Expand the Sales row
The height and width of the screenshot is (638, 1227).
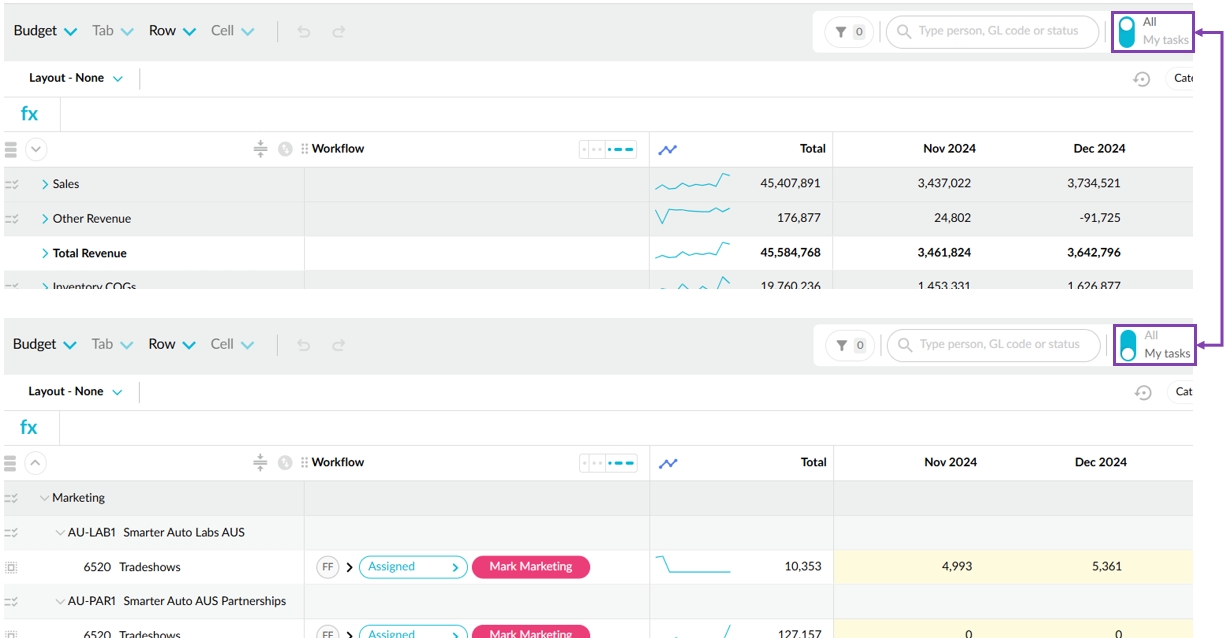point(45,184)
